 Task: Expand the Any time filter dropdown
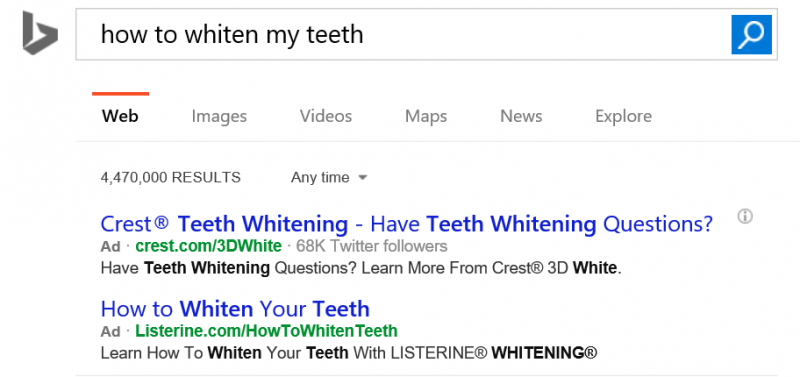pos(329,178)
